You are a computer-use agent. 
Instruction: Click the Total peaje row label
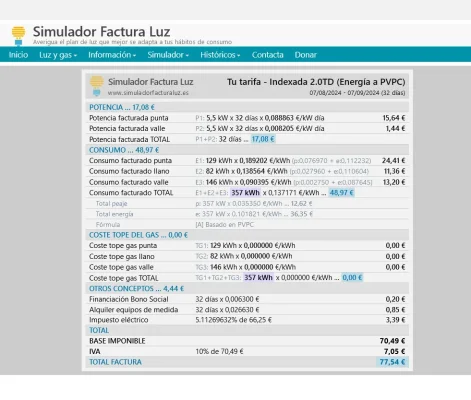click(x=111, y=204)
